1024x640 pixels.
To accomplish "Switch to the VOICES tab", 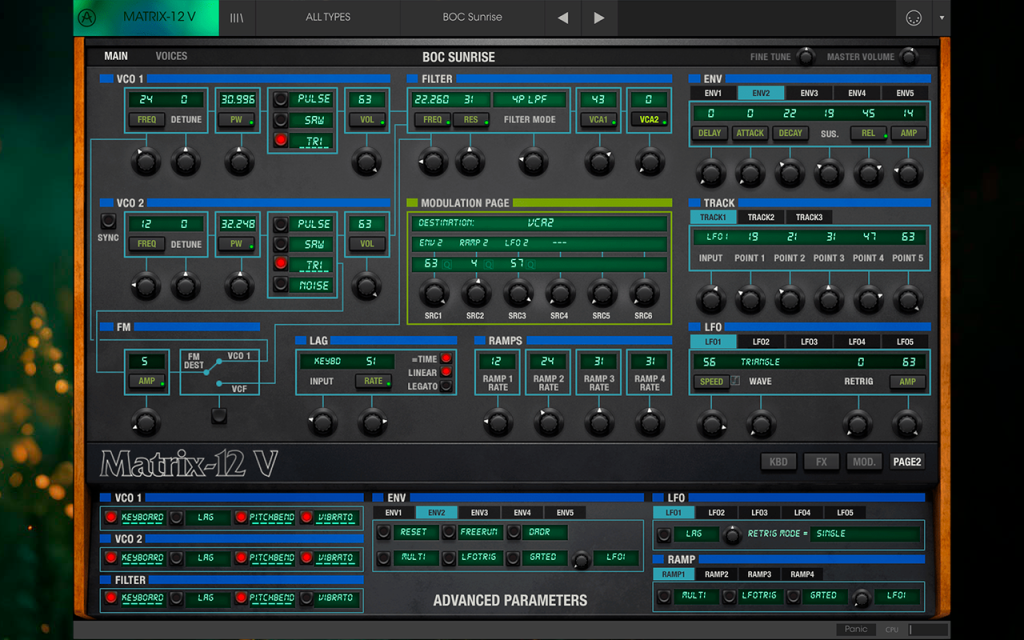I will point(171,56).
